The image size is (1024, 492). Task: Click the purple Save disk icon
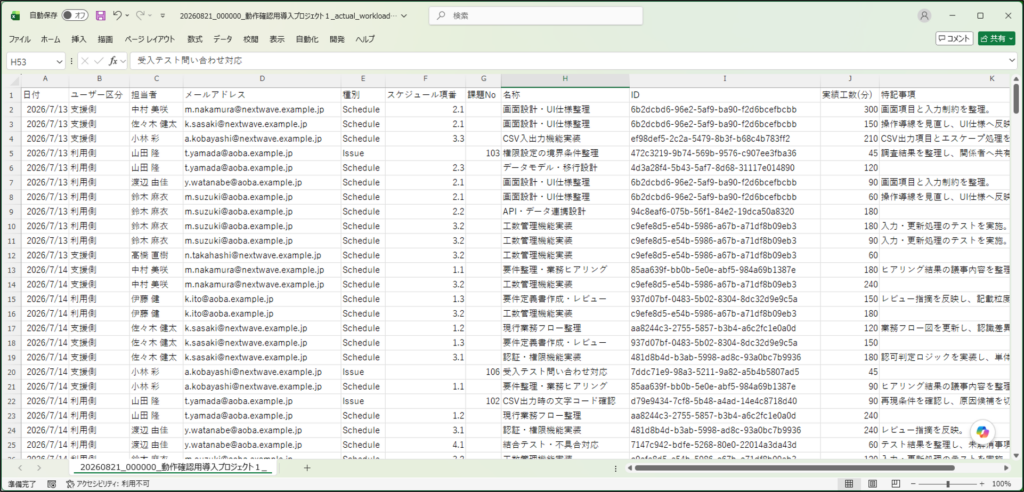pyautogui.click(x=101, y=15)
